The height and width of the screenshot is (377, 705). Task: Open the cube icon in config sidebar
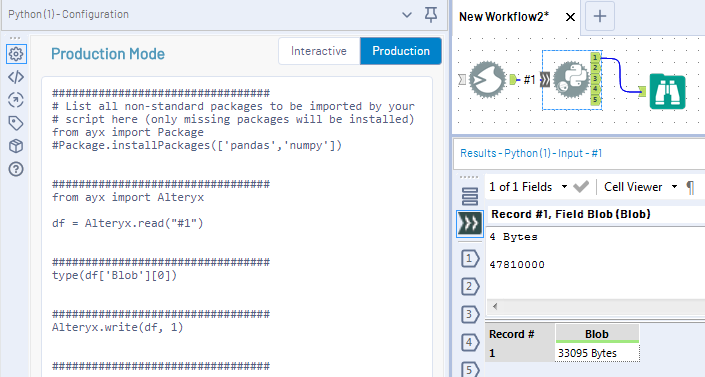[x=16, y=146]
